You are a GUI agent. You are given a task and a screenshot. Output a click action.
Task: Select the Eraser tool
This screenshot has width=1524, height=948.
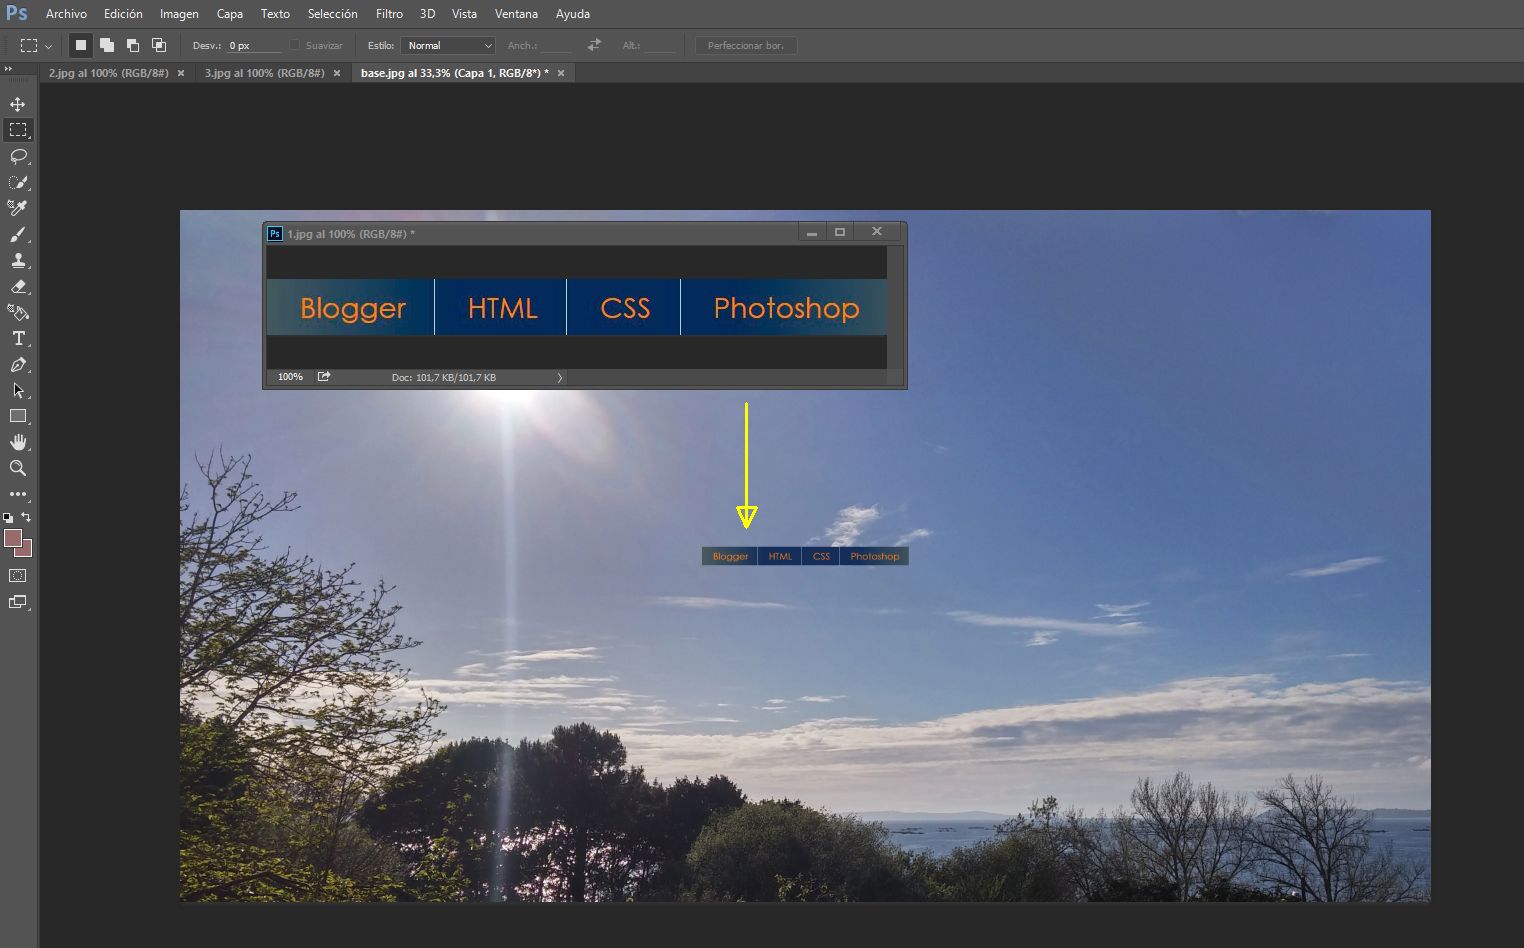coord(18,286)
